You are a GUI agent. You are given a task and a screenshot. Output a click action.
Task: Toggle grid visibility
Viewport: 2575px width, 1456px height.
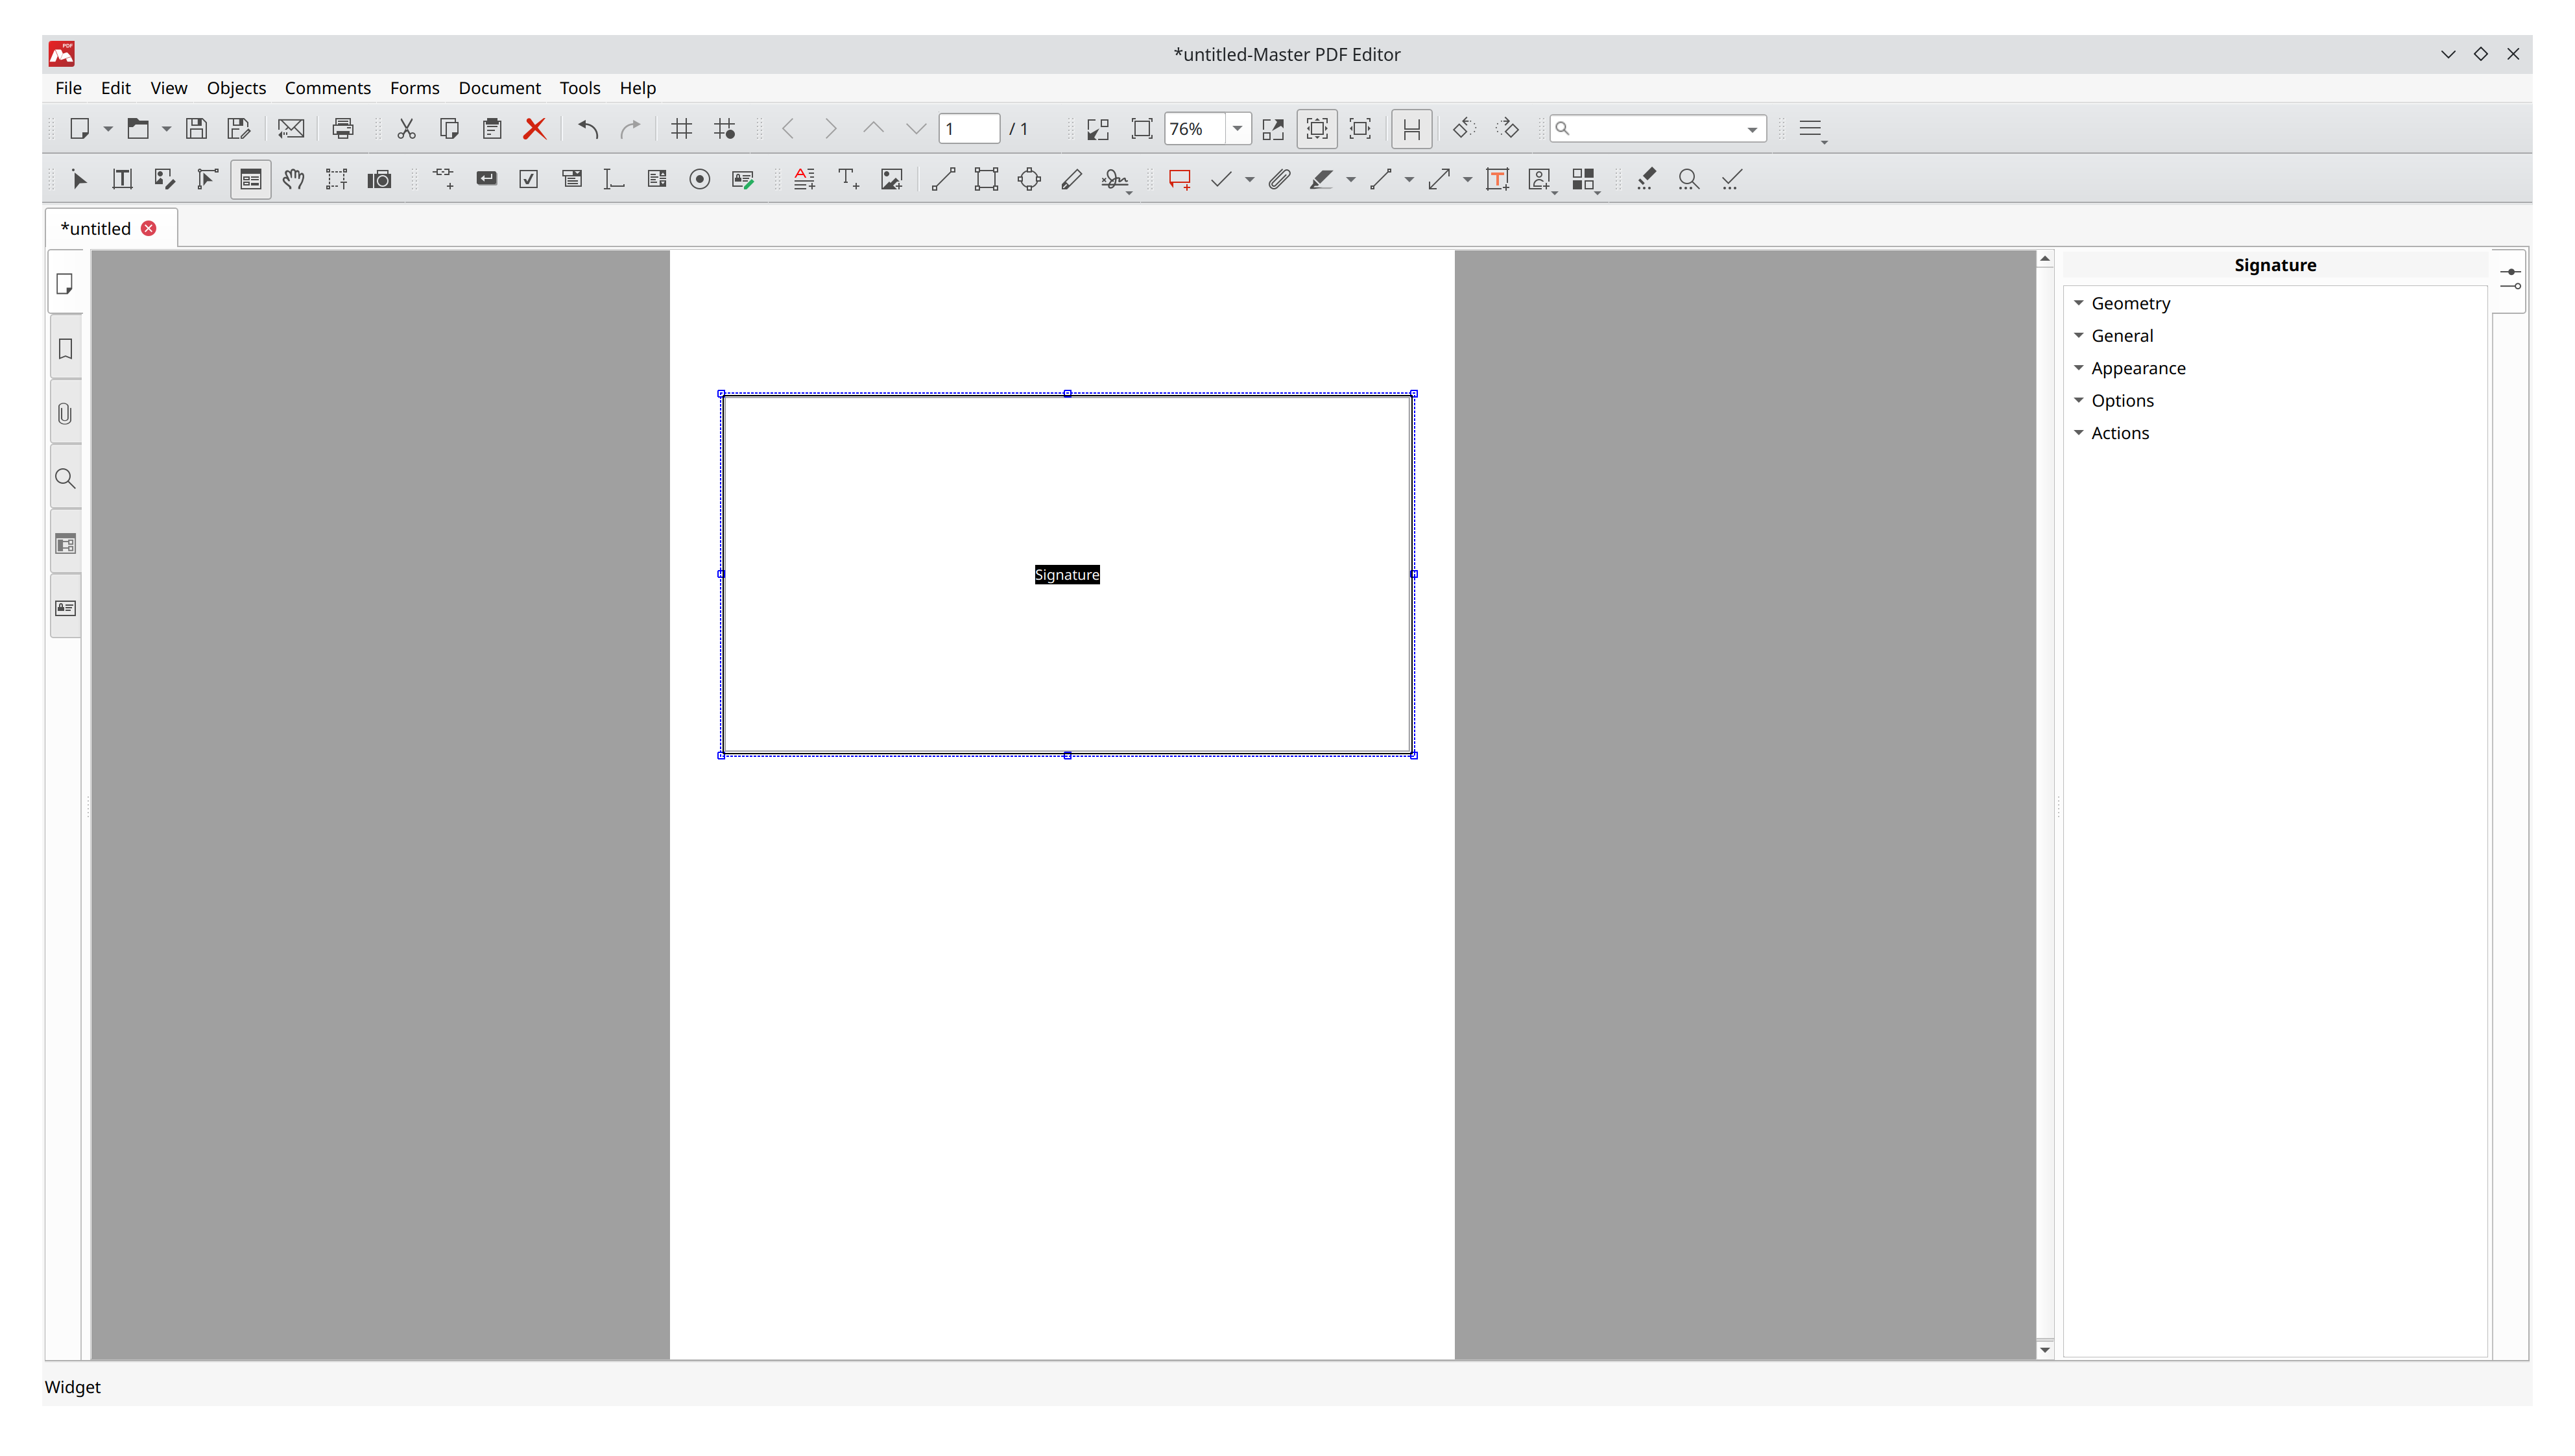(x=681, y=128)
